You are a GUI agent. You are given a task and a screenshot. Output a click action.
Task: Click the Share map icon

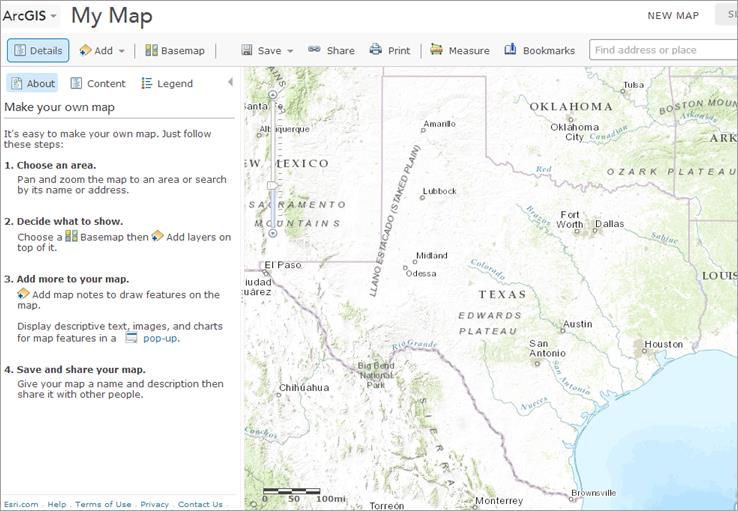tap(331, 50)
